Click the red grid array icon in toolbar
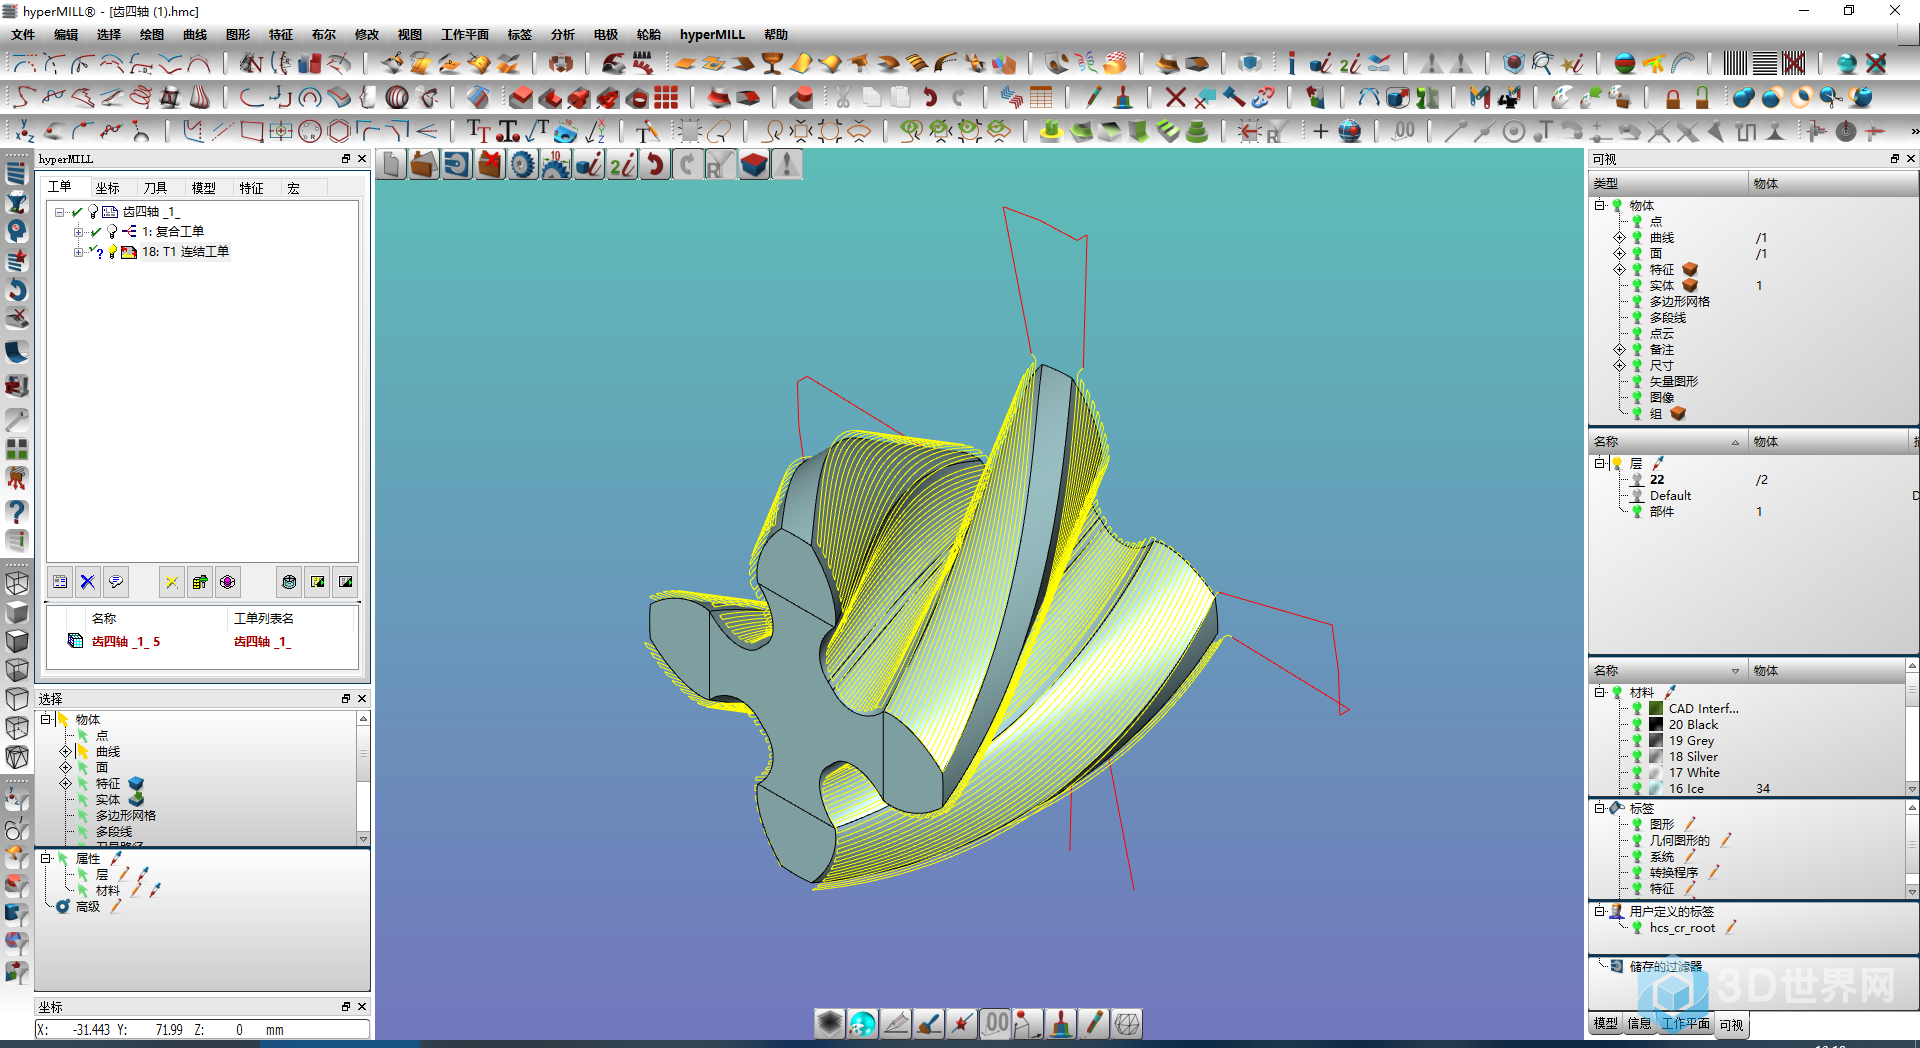The height and width of the screenshot is (1048, 1920). click(666, 97)
